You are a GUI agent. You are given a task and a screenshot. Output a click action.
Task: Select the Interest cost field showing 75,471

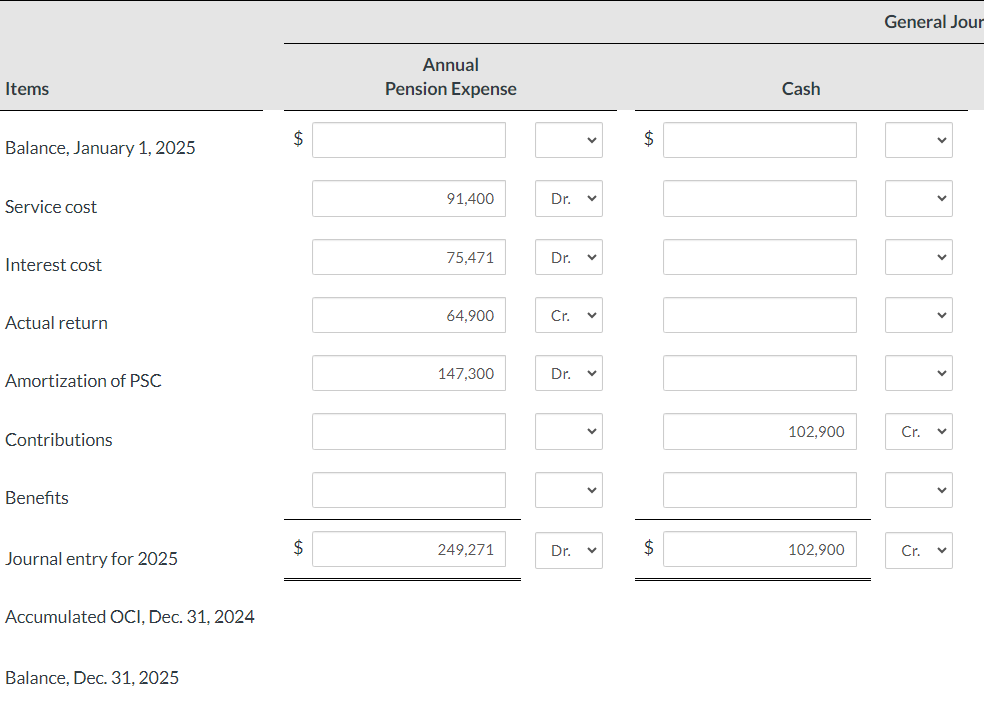coord(408,257)
